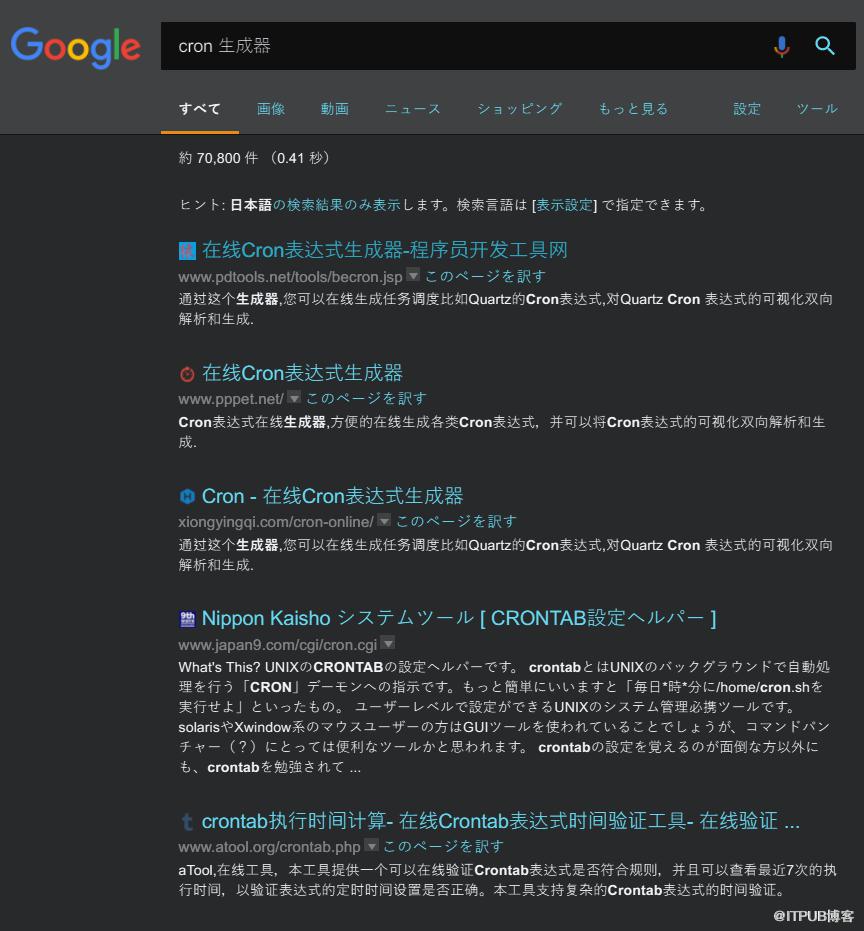Click the URL www.atool.org/crontab.php

270,847
